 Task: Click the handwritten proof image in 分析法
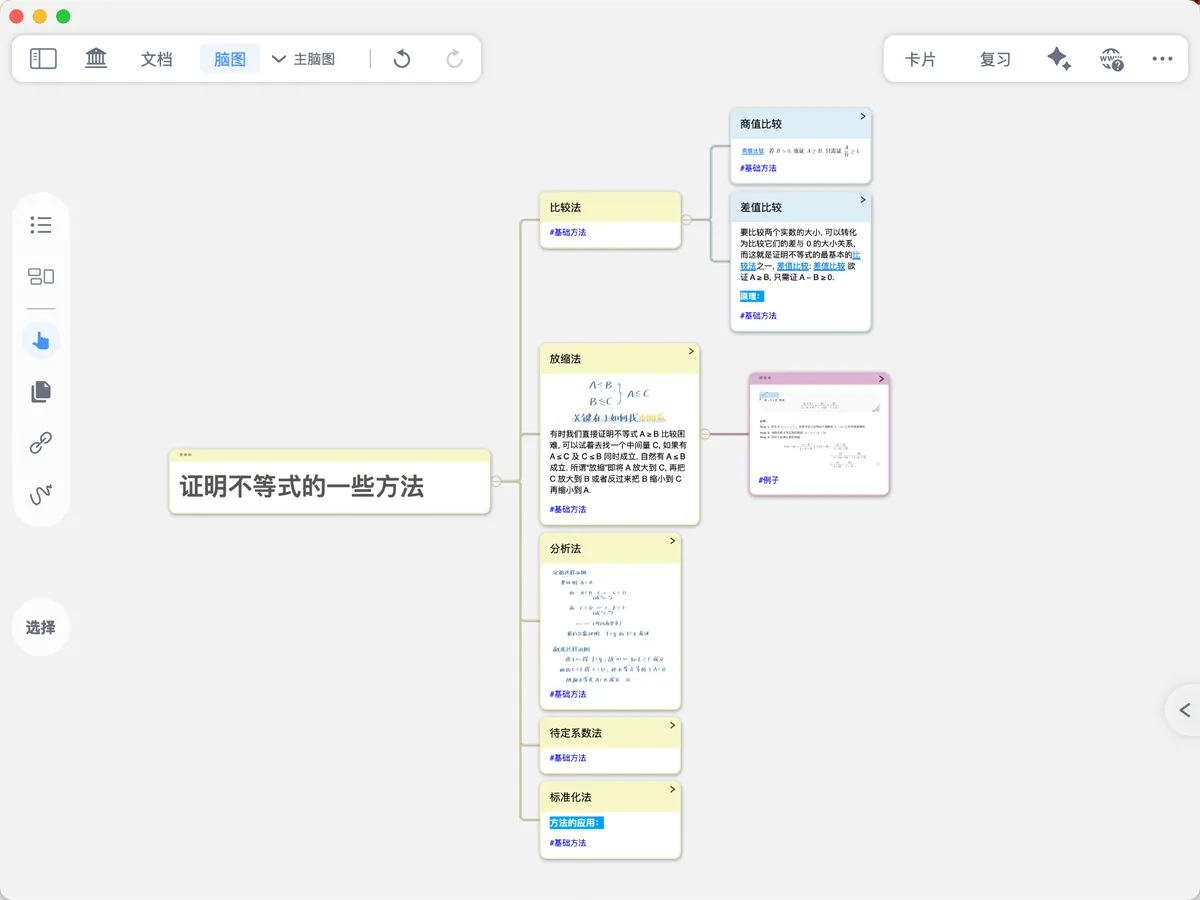610,625
